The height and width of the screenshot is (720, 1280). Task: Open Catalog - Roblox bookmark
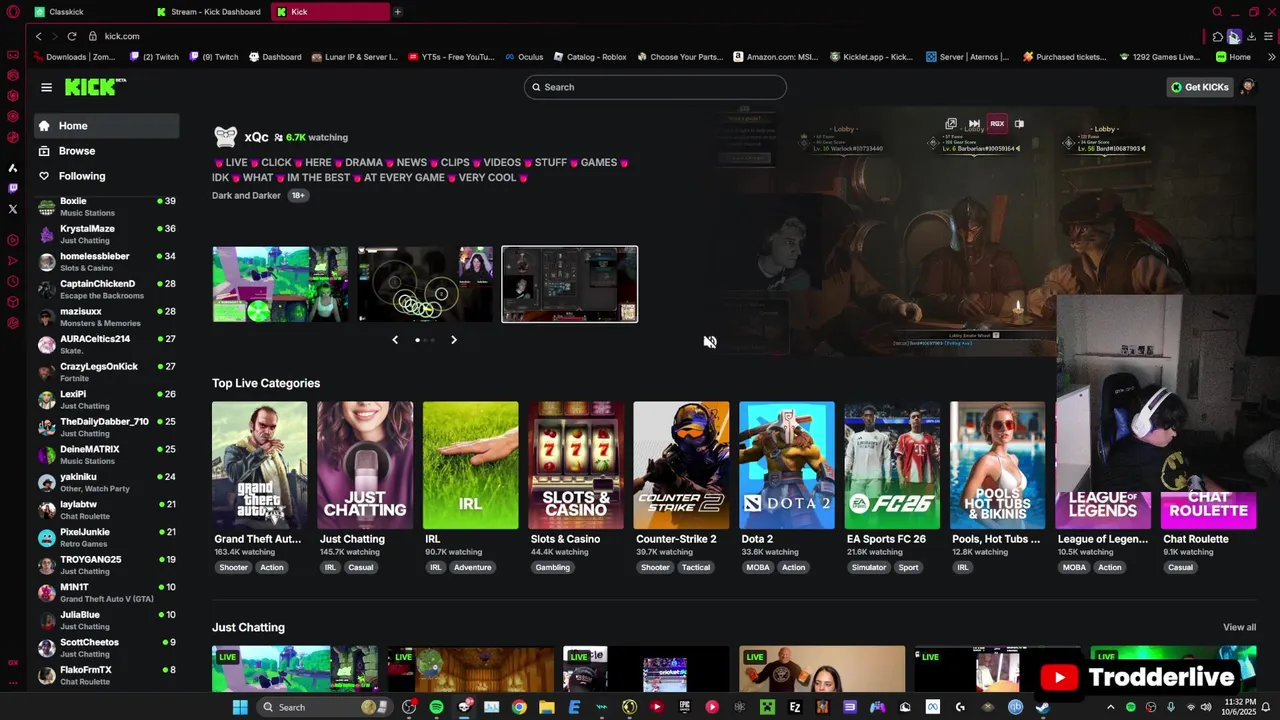[x=590, y=57]
